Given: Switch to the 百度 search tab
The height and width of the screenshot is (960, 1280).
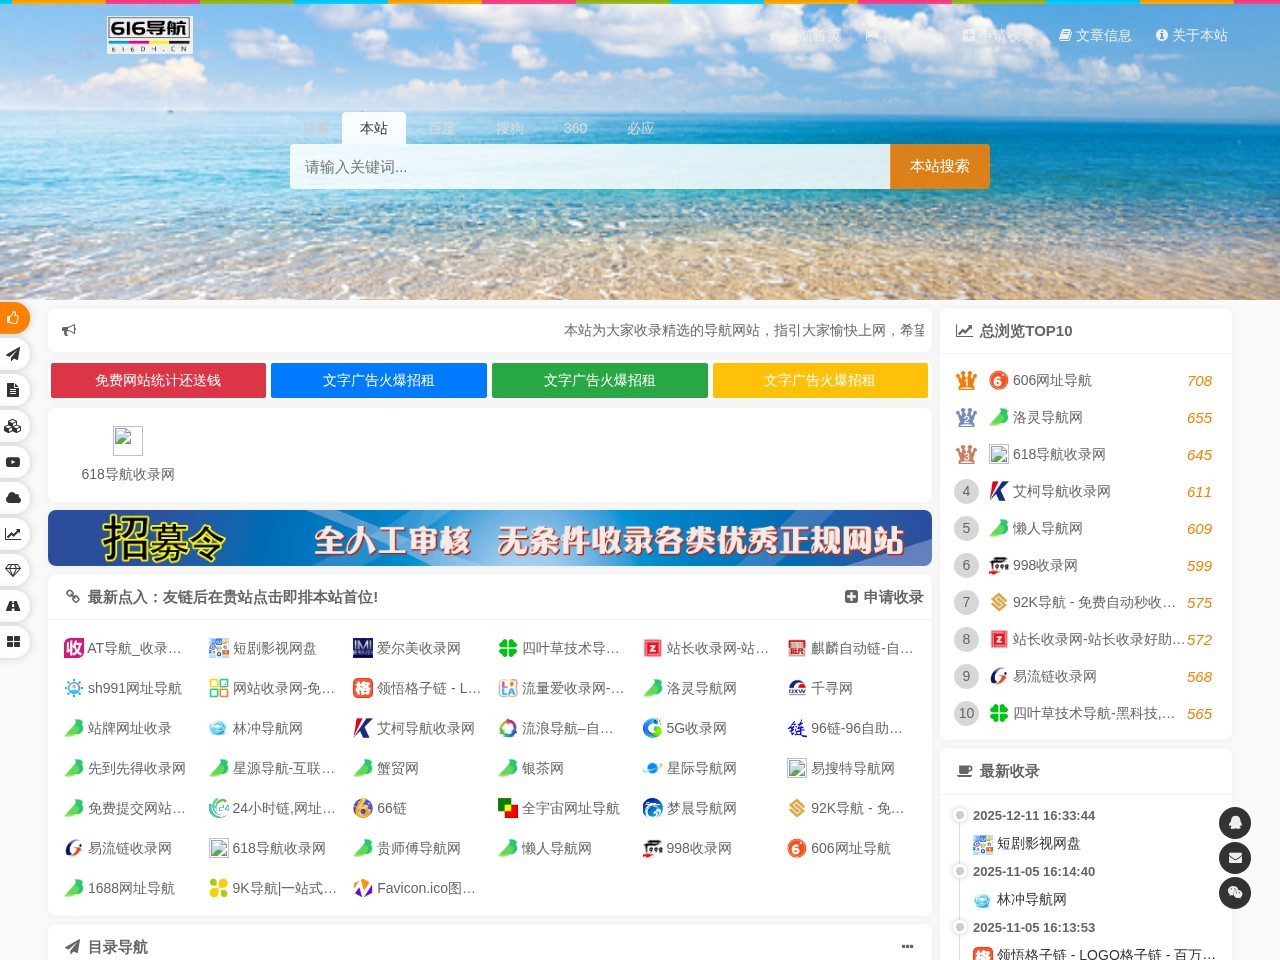Looking at the screenshot, I should click(440, 128).
